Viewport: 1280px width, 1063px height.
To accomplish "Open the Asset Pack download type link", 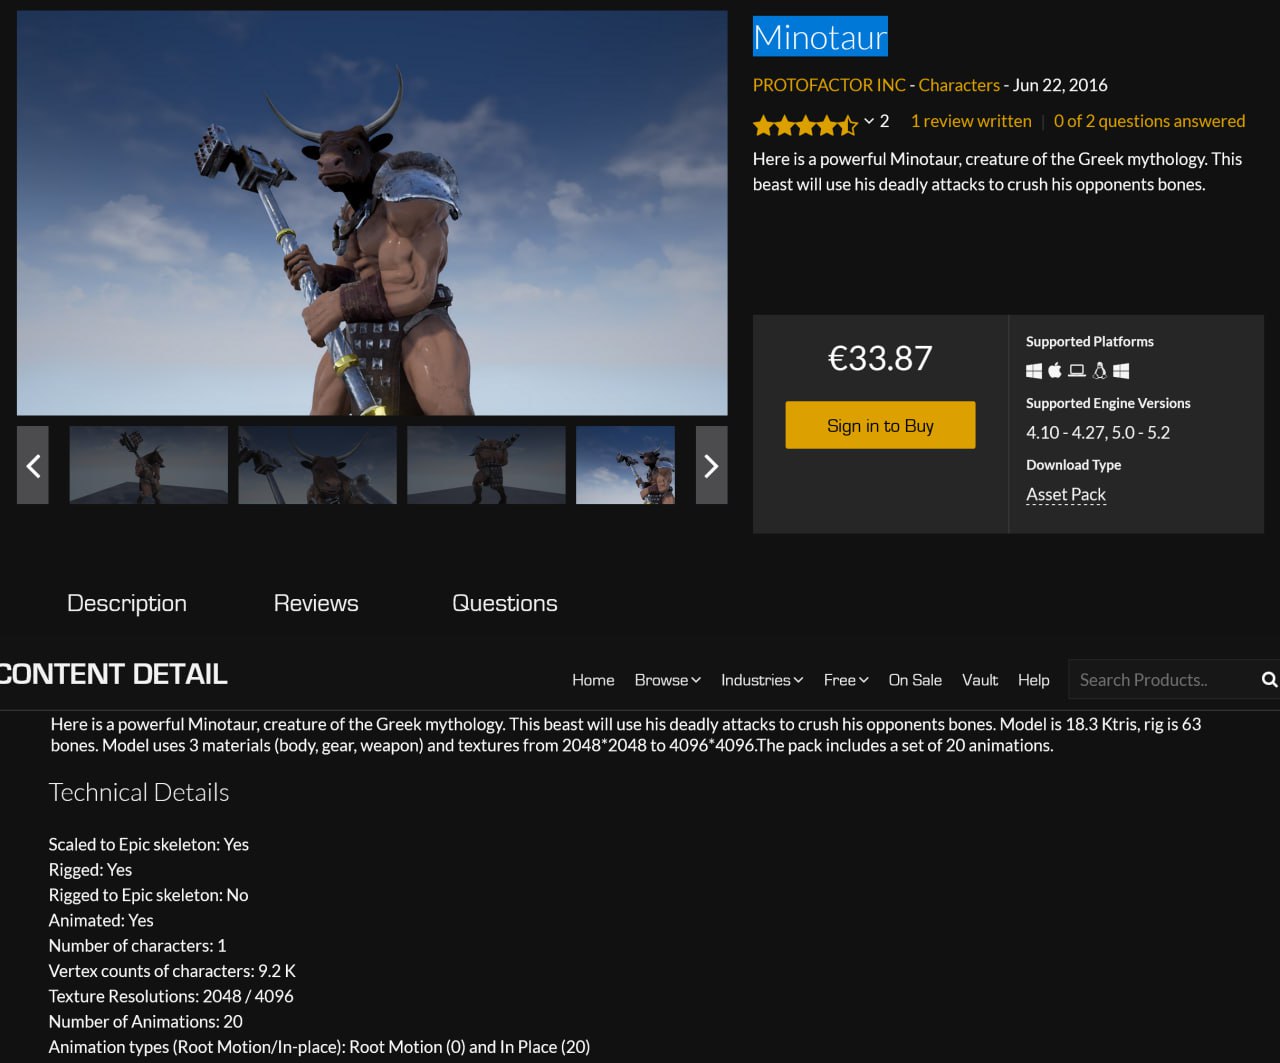I will pos(1065,494).
